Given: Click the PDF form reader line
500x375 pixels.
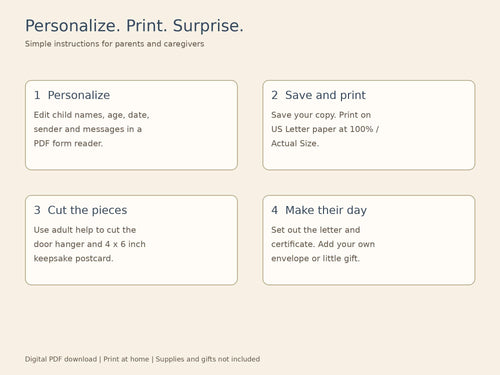Looking at the screenshot, I should (x=68, y=143).
